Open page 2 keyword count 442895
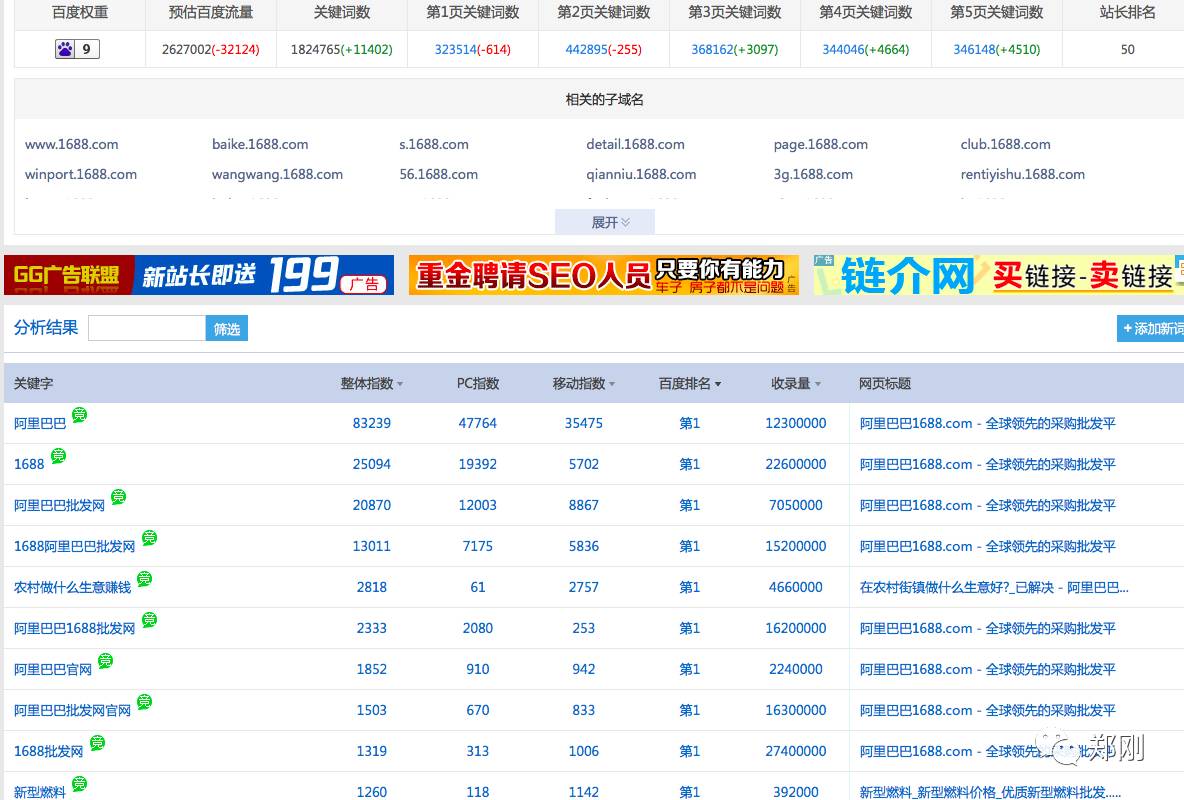Viewport: 1184px width, 800px height. pos(587,49)
